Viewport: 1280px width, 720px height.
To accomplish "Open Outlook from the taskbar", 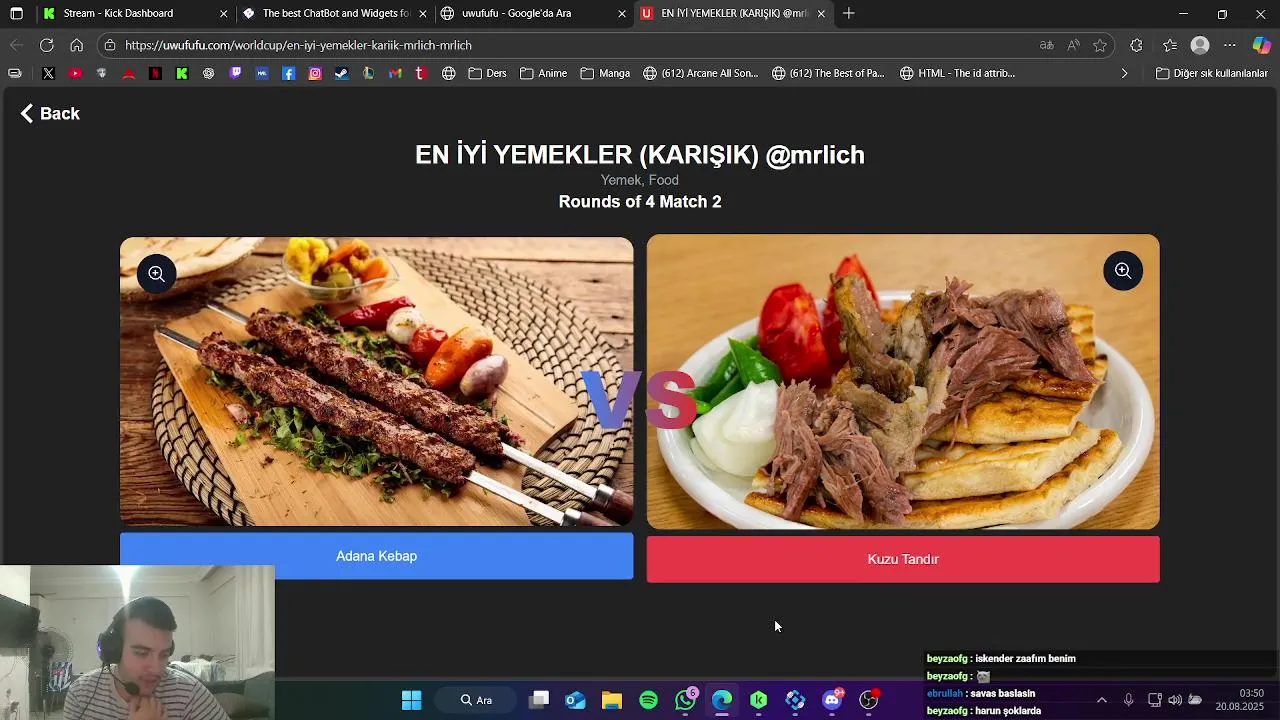I will pyautogui.click(x=575, y=700).
